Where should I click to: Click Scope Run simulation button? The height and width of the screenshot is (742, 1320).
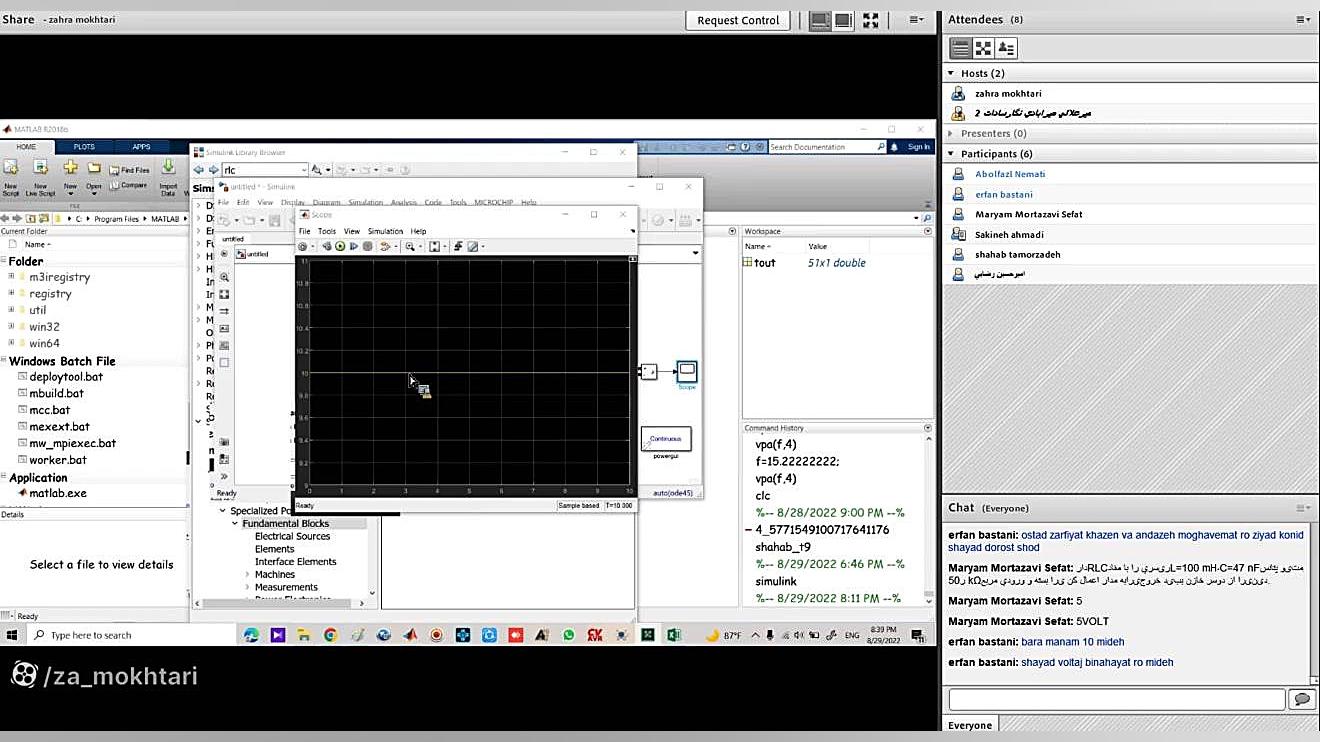340,246
